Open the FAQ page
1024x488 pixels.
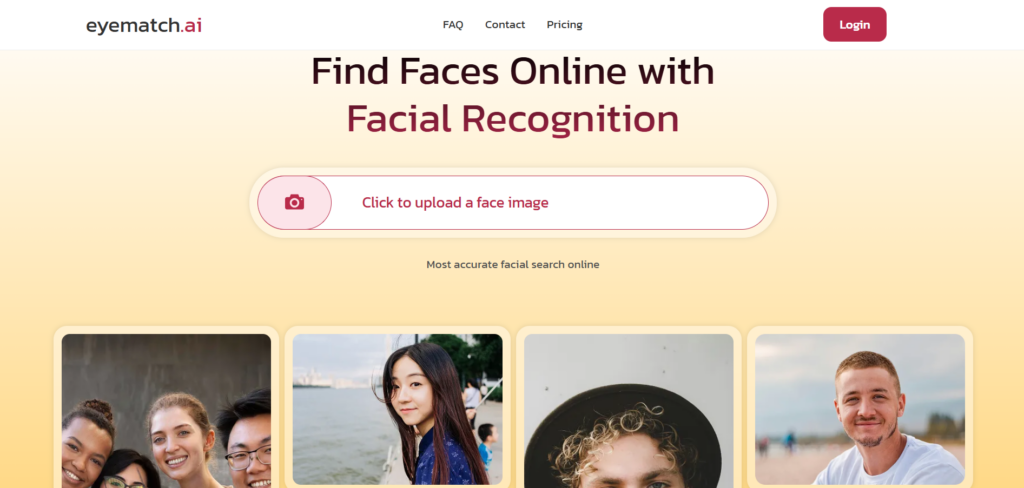[x=453, y=25]
